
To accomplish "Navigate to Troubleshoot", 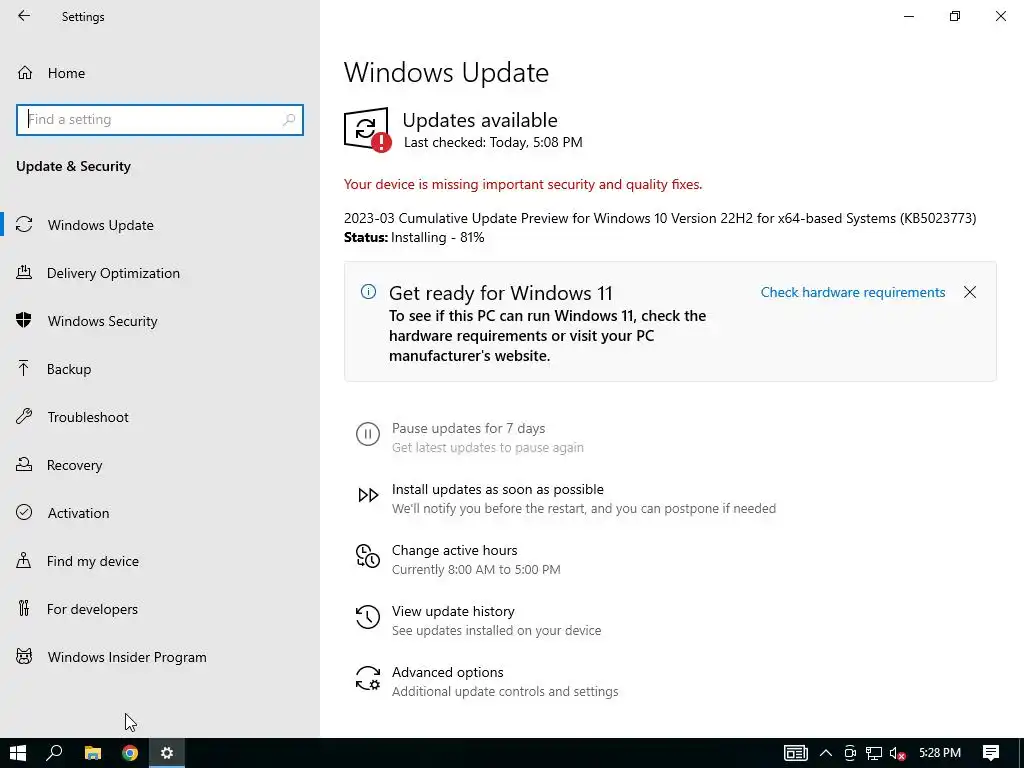I will [x=160, y=417].
